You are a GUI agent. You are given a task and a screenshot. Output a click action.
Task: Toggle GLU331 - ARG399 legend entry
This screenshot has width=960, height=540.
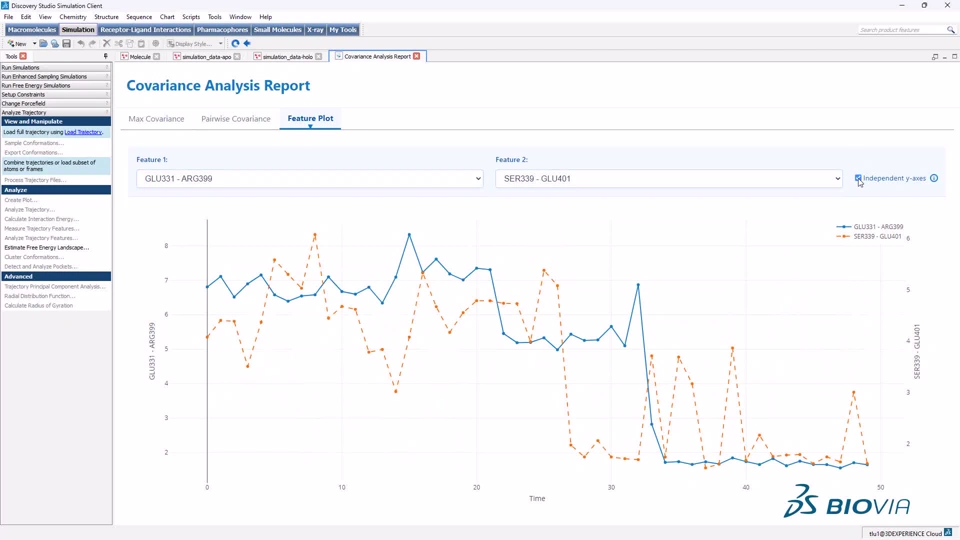click(870, 227)
